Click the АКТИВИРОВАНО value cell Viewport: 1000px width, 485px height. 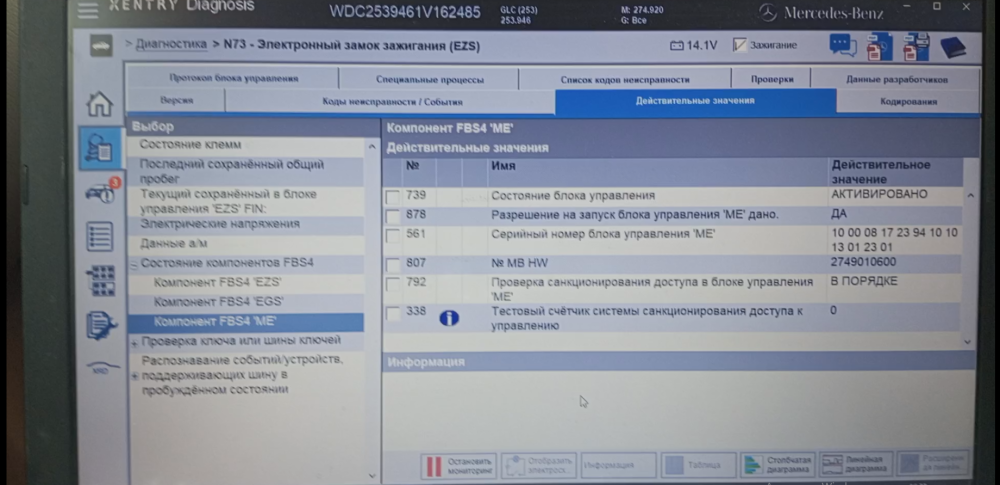coord(879,194)
